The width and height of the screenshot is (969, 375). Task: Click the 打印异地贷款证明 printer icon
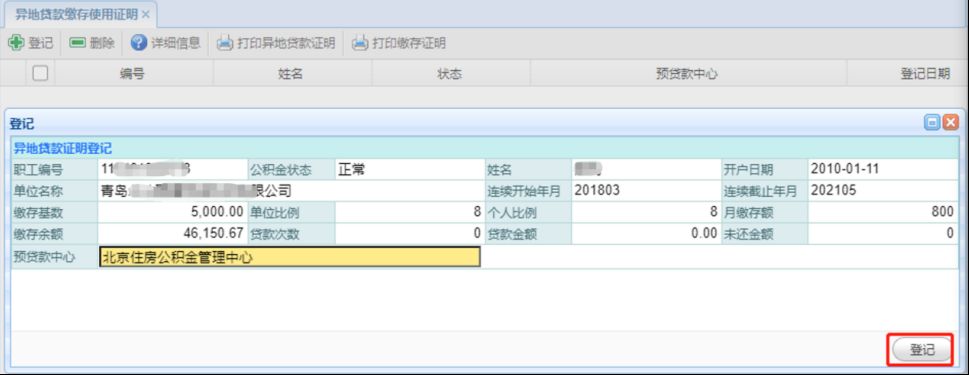tap(224, 43)
